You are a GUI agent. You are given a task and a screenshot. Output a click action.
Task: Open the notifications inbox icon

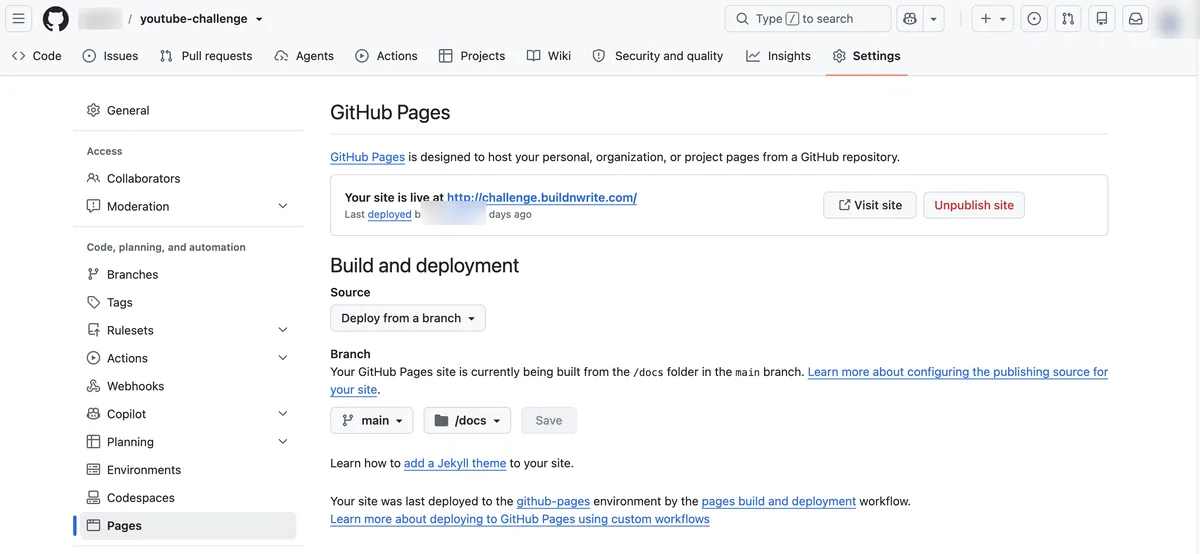[1136, 19]
